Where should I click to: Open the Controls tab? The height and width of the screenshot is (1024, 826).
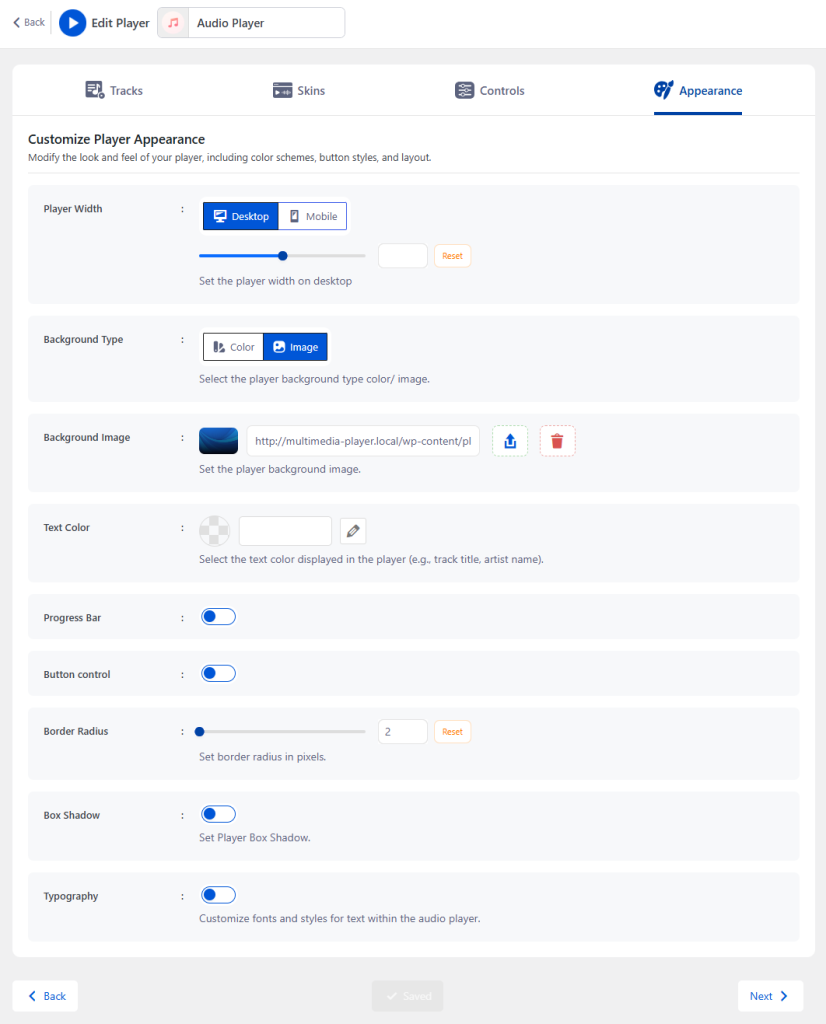[490, 90]
